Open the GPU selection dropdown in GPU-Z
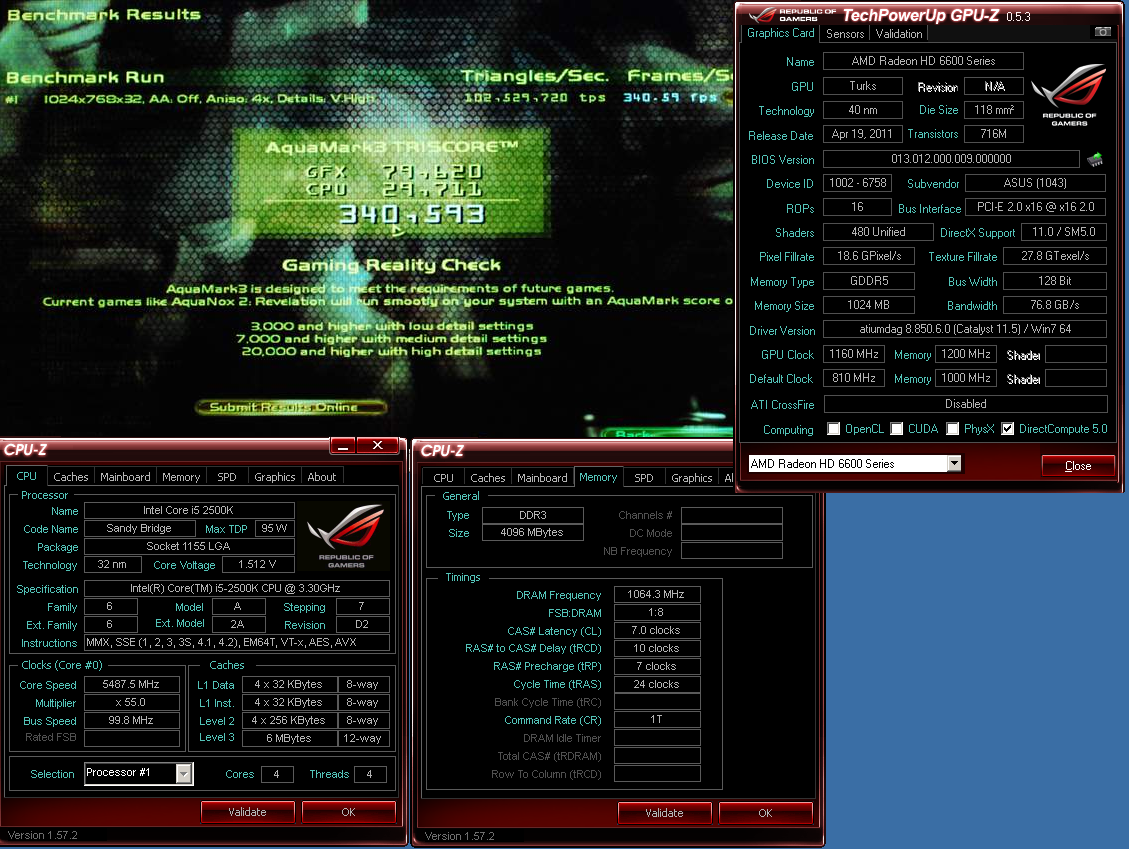Screen dimensions: 1129x849 tap(954, 464)
